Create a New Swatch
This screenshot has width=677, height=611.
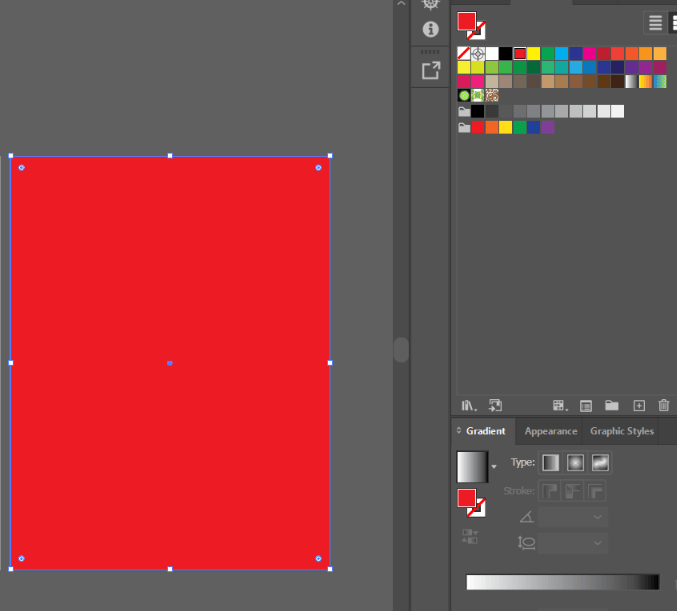639,406
